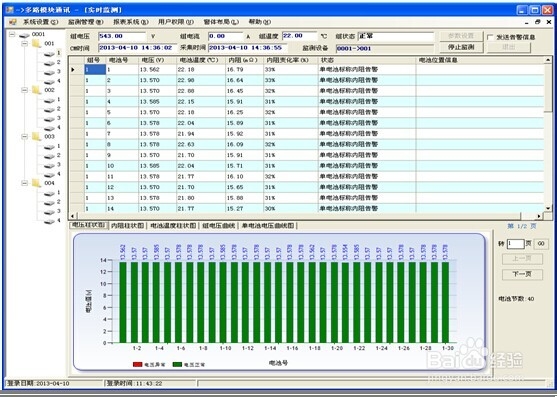Click the 停止监测 button
The width and height of the screenshot is (557, 397).
461,47
